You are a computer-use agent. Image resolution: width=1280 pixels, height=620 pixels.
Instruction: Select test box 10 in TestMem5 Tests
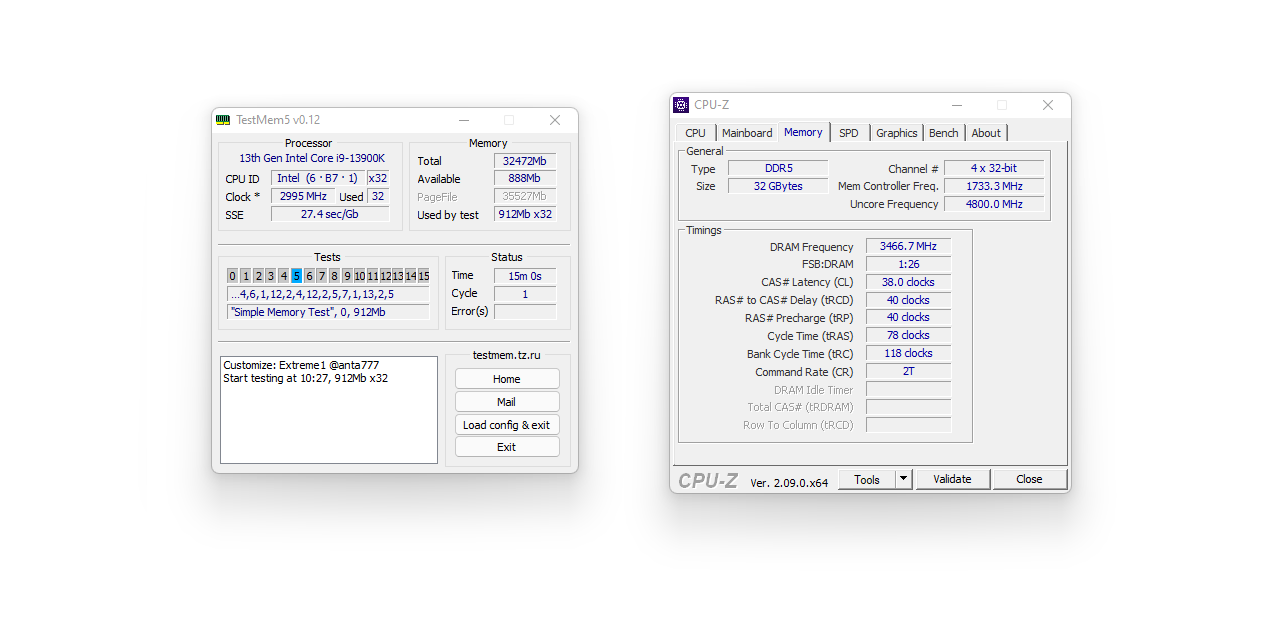coord(360,276)
